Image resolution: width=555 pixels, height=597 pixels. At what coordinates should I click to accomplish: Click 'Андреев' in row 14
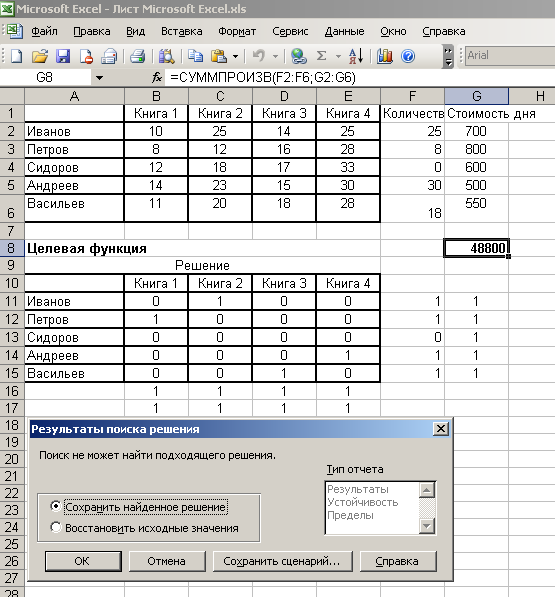click(x=75, y=355)
